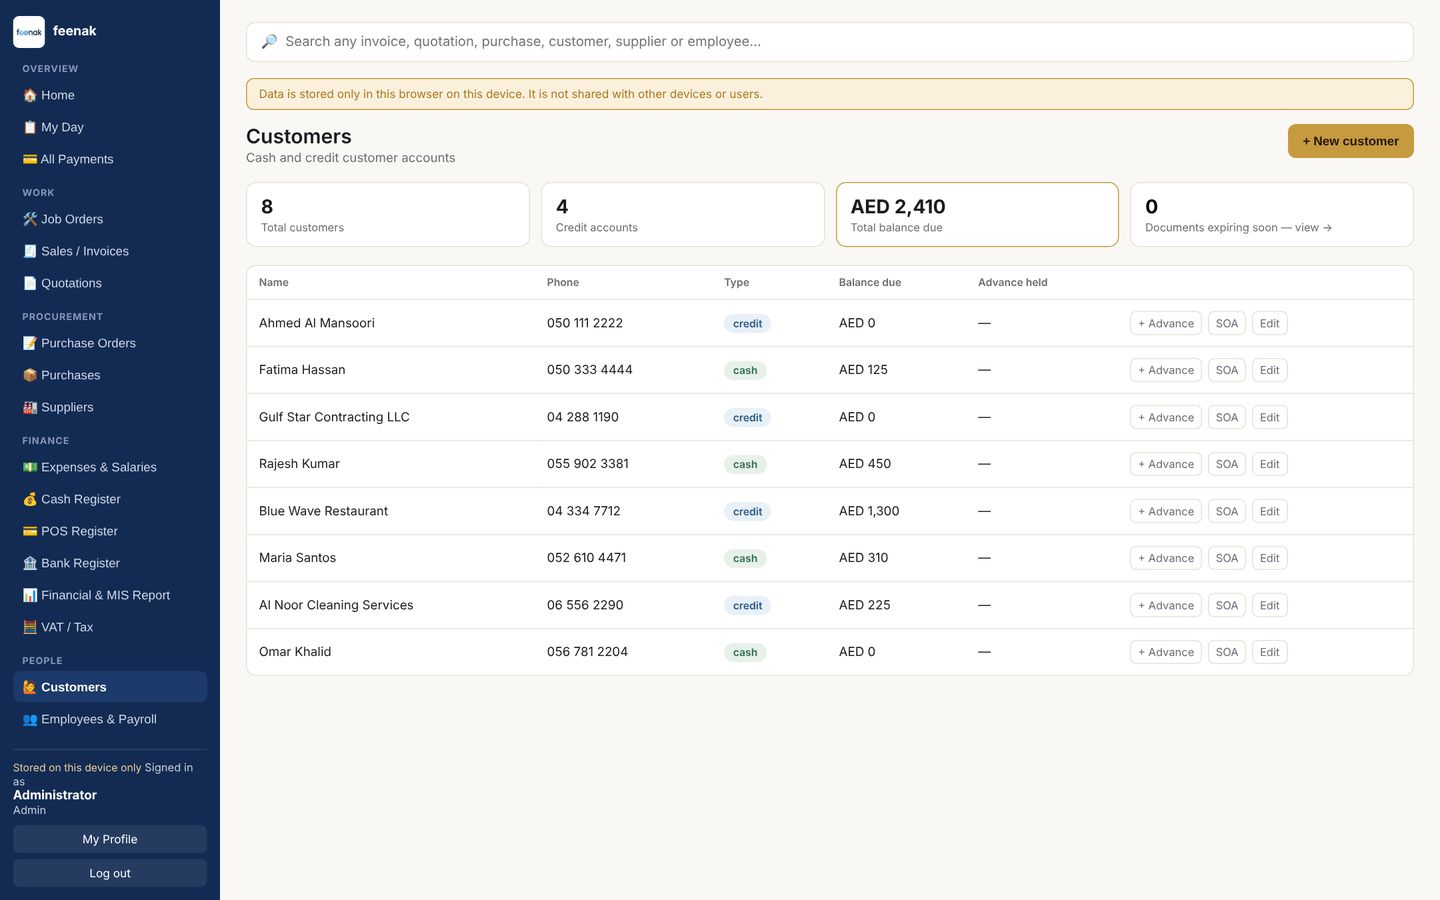Click the Bank Register building icon
This screenshot has height=900, width=1440.
pos(30,563)
